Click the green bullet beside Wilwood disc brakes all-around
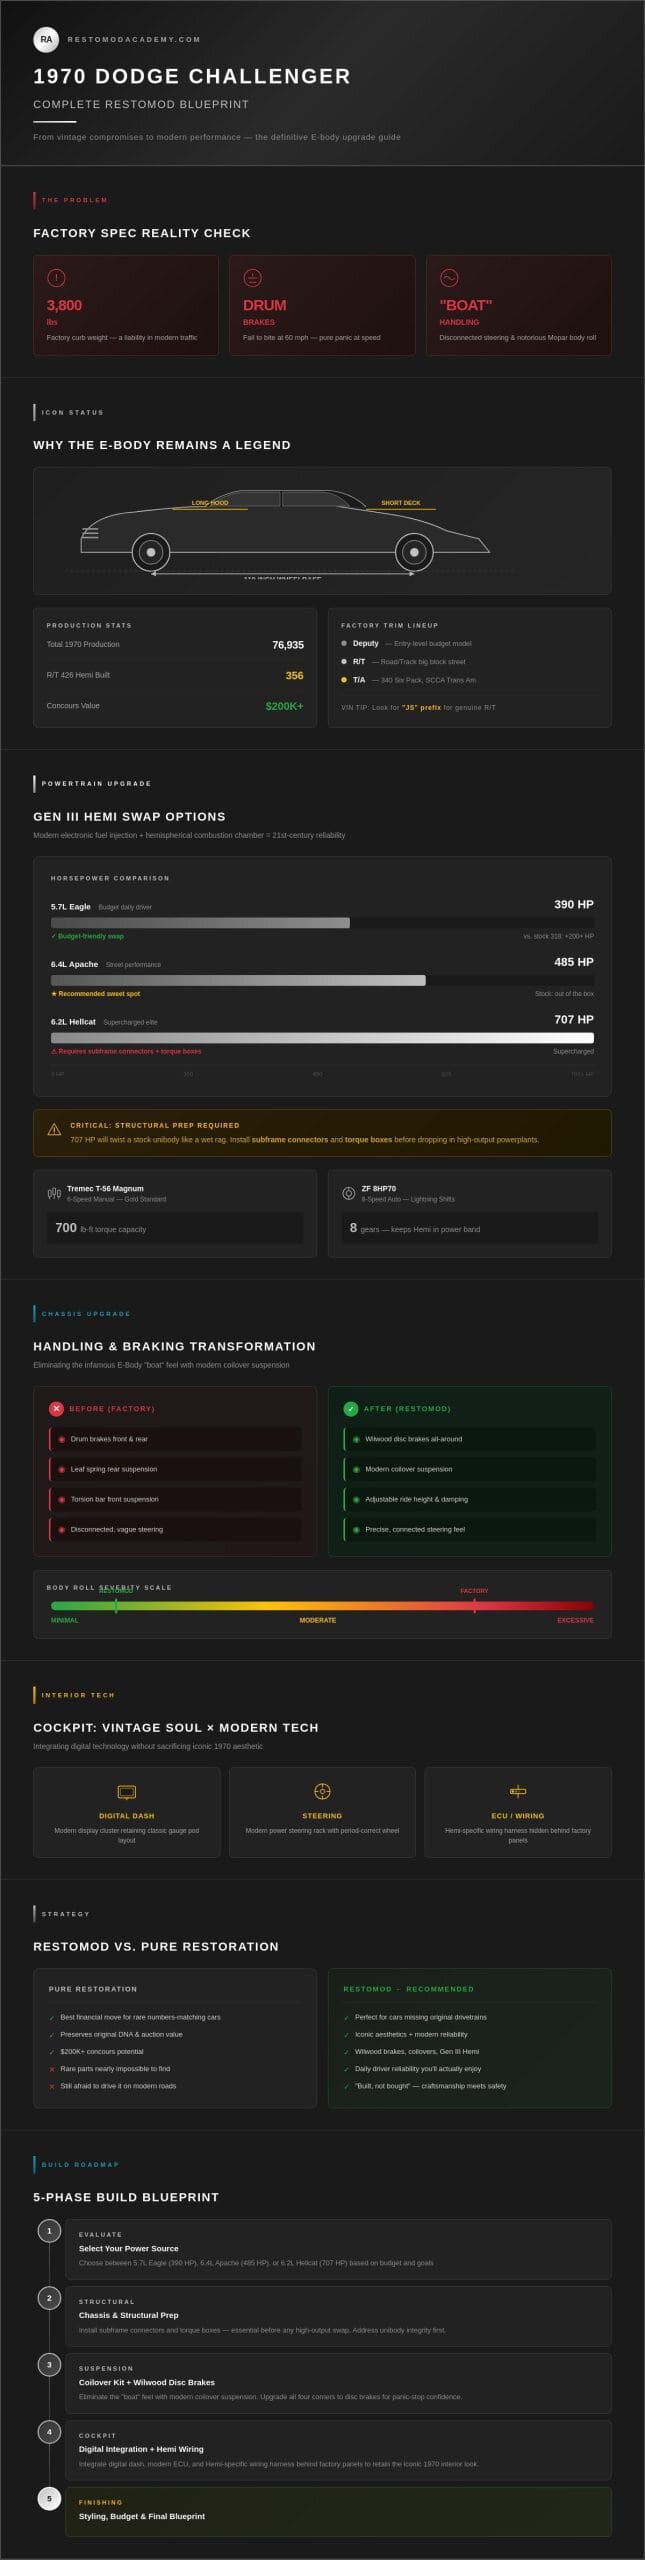 356,1439
